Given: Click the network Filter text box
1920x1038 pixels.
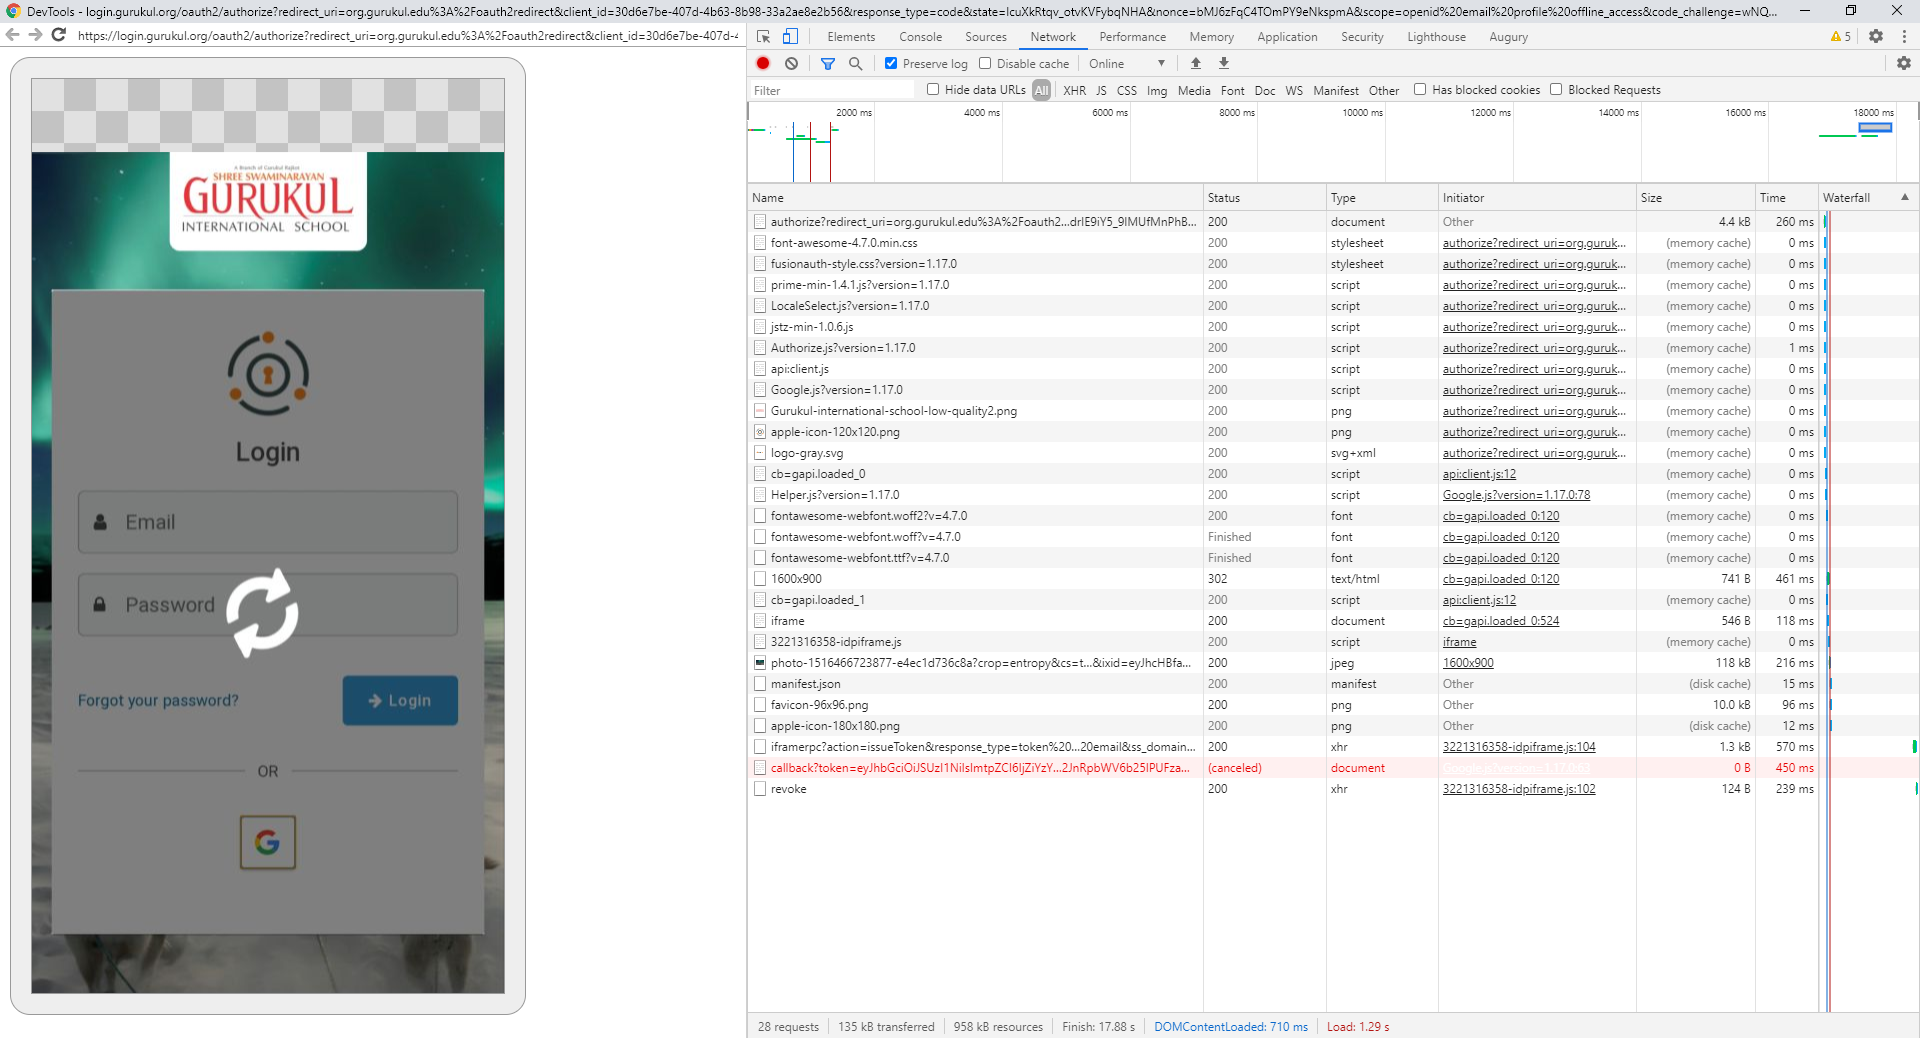Looking at the screenshot, I should (x=832, y=90).
